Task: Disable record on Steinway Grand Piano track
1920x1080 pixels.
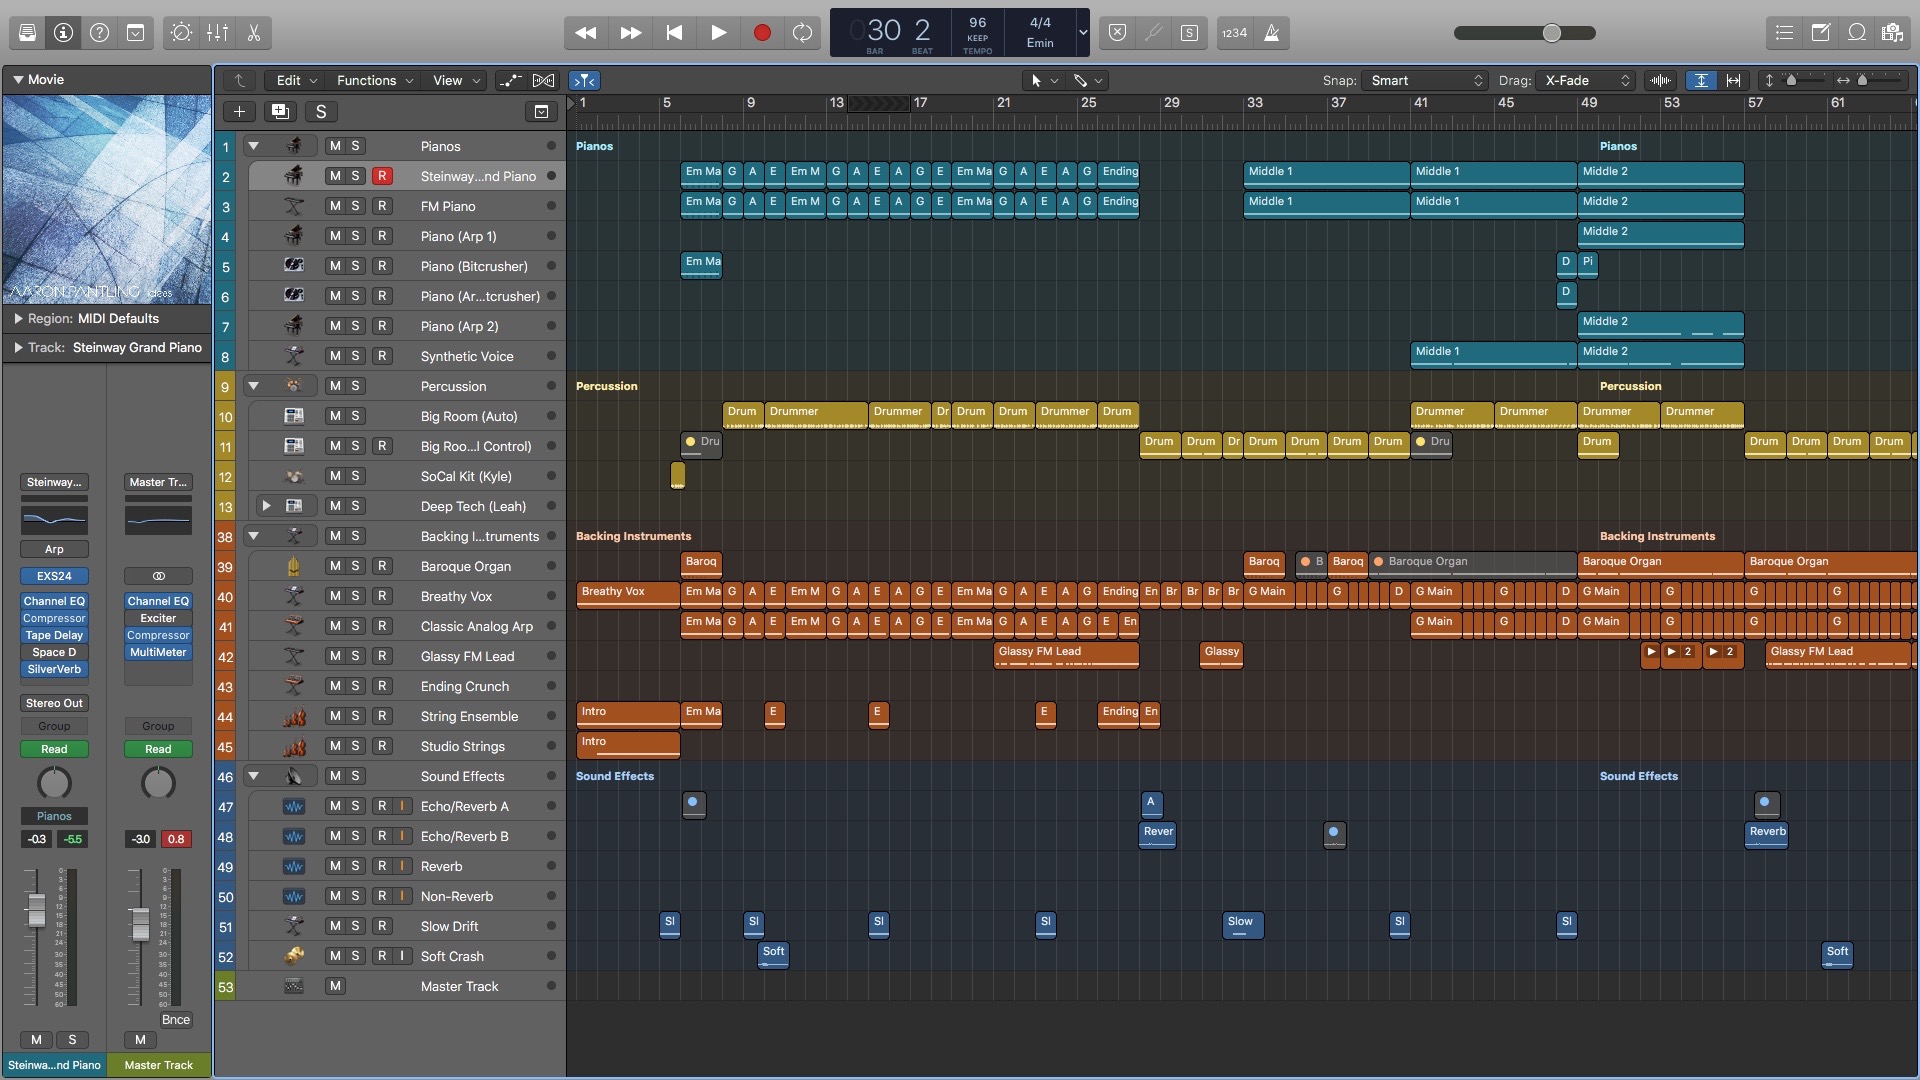Action: pos(381,176)
